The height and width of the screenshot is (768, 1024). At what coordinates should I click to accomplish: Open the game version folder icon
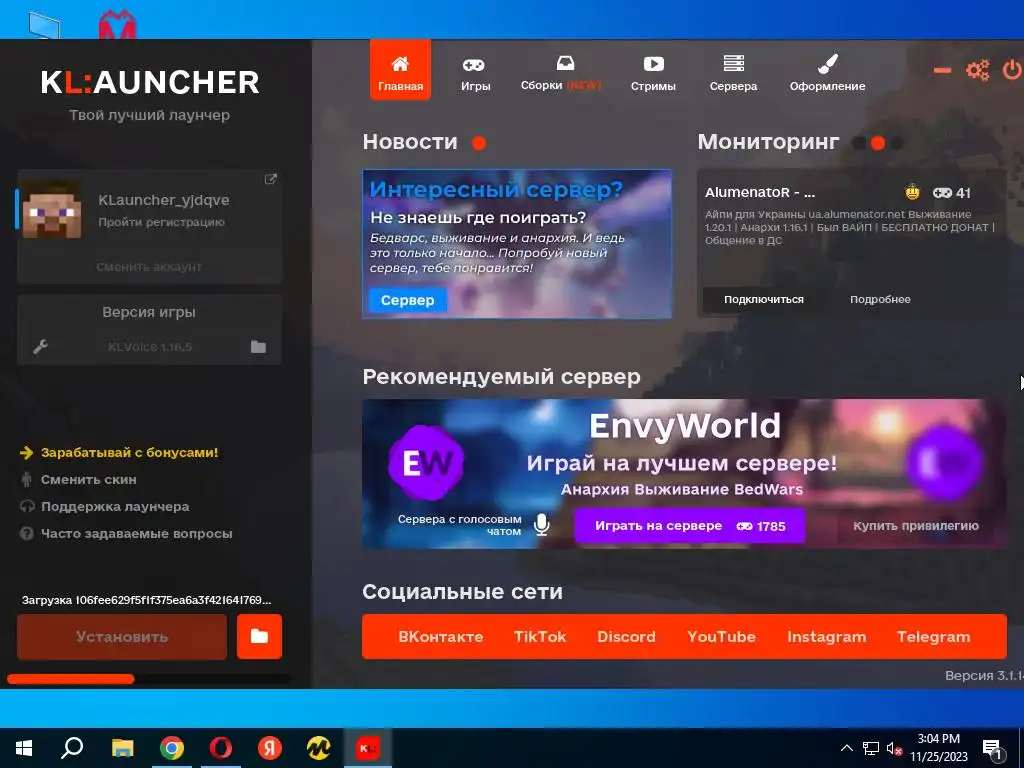tap(259, 347)
